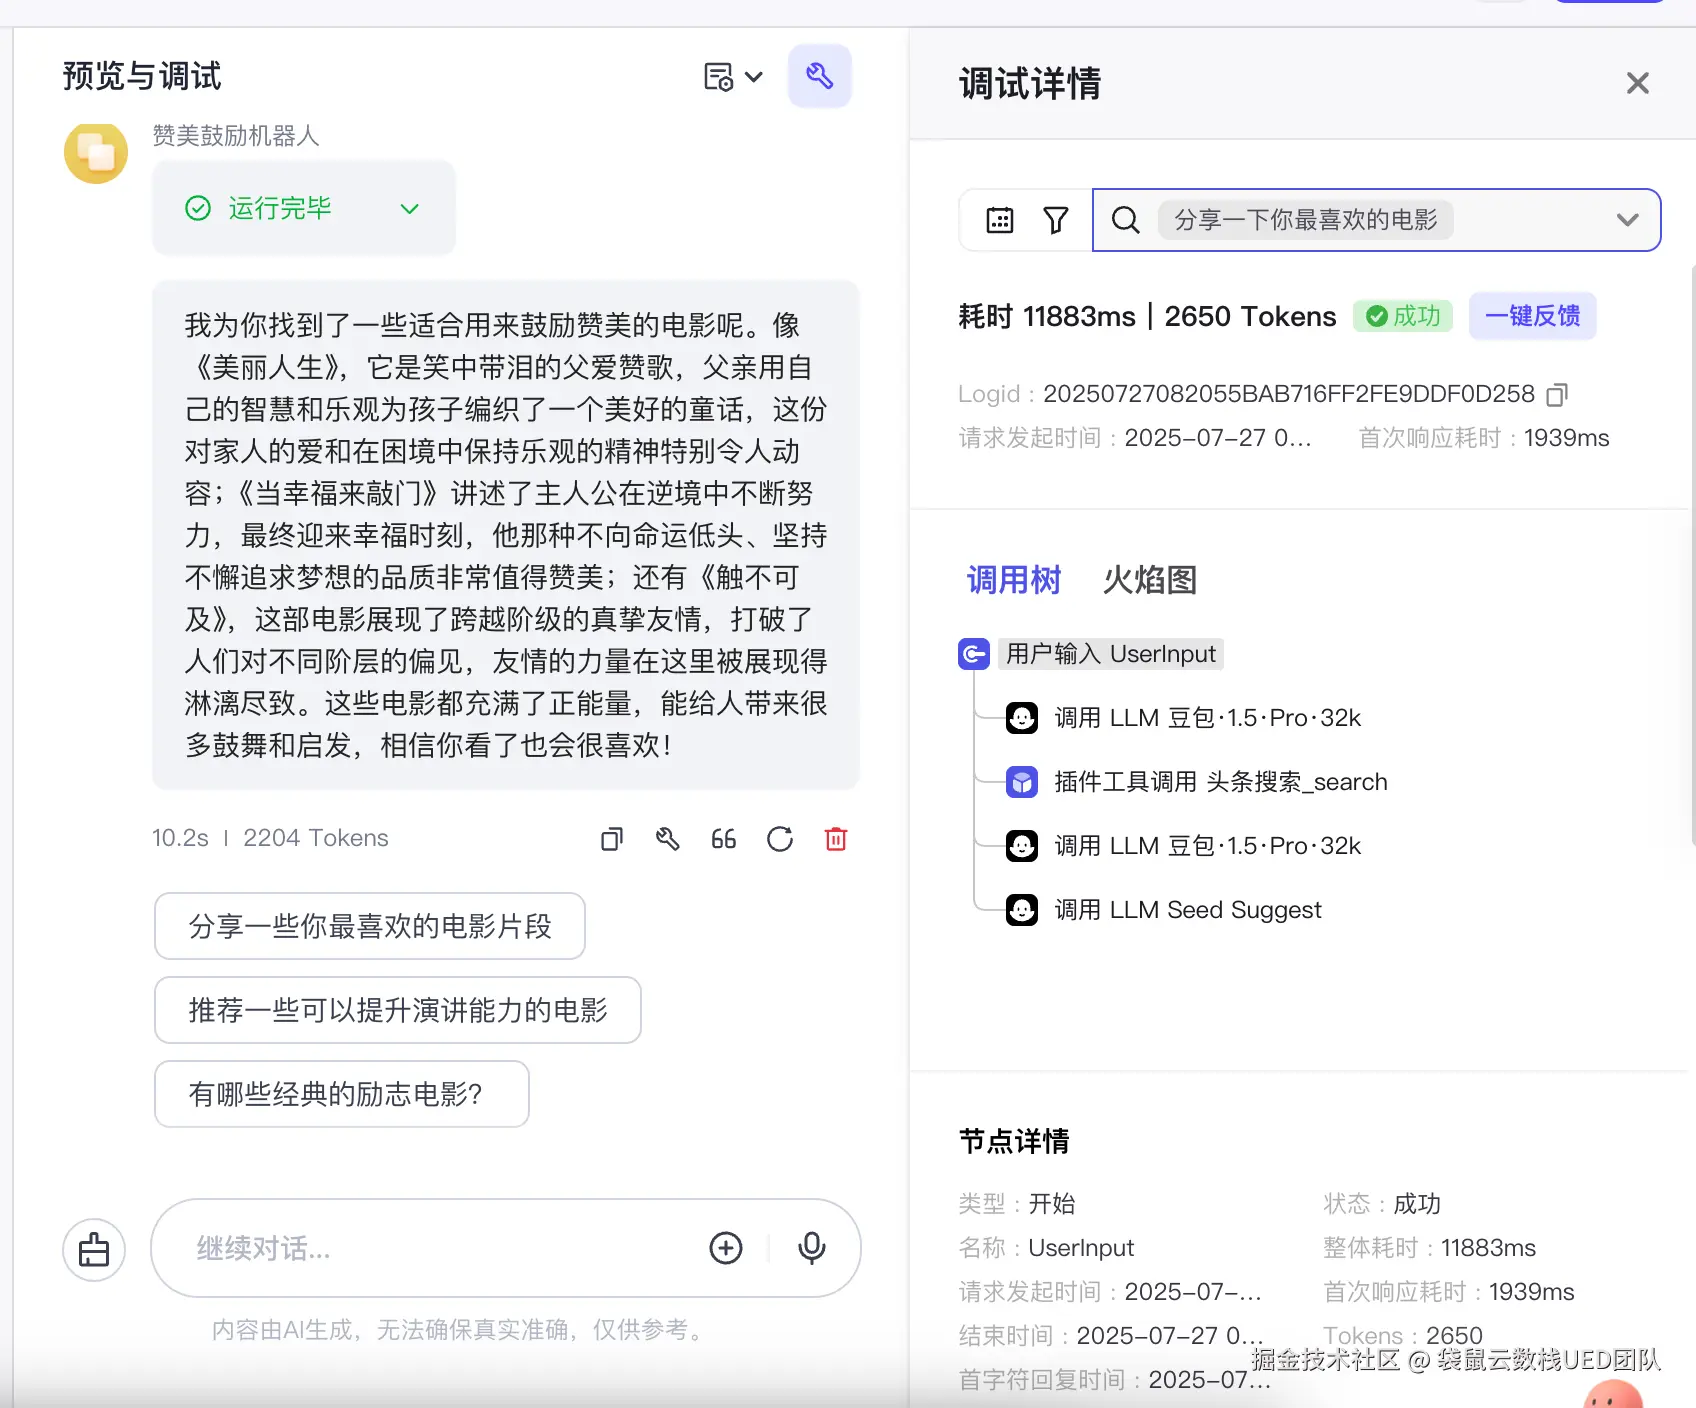Click the 赞美鼓励机器人 bot avatar
The width and height of the screenshot is (1696, 1408).
pos(96,153)
